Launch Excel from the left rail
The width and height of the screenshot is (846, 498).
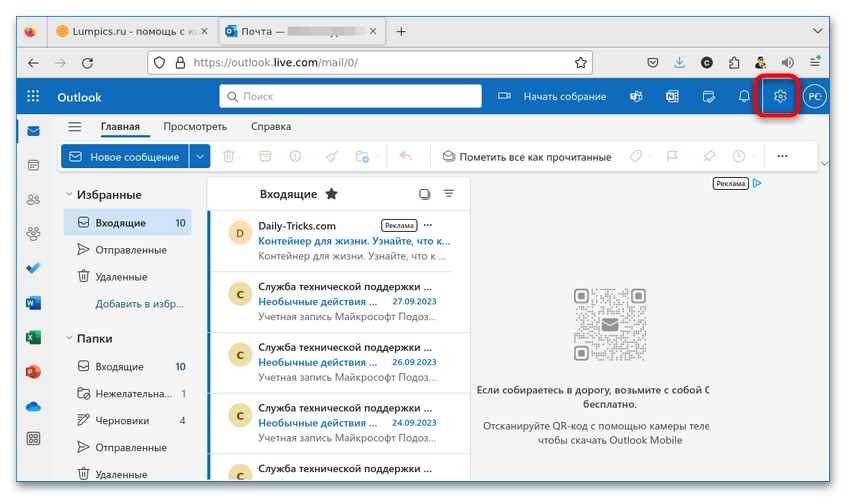point(33,337)
